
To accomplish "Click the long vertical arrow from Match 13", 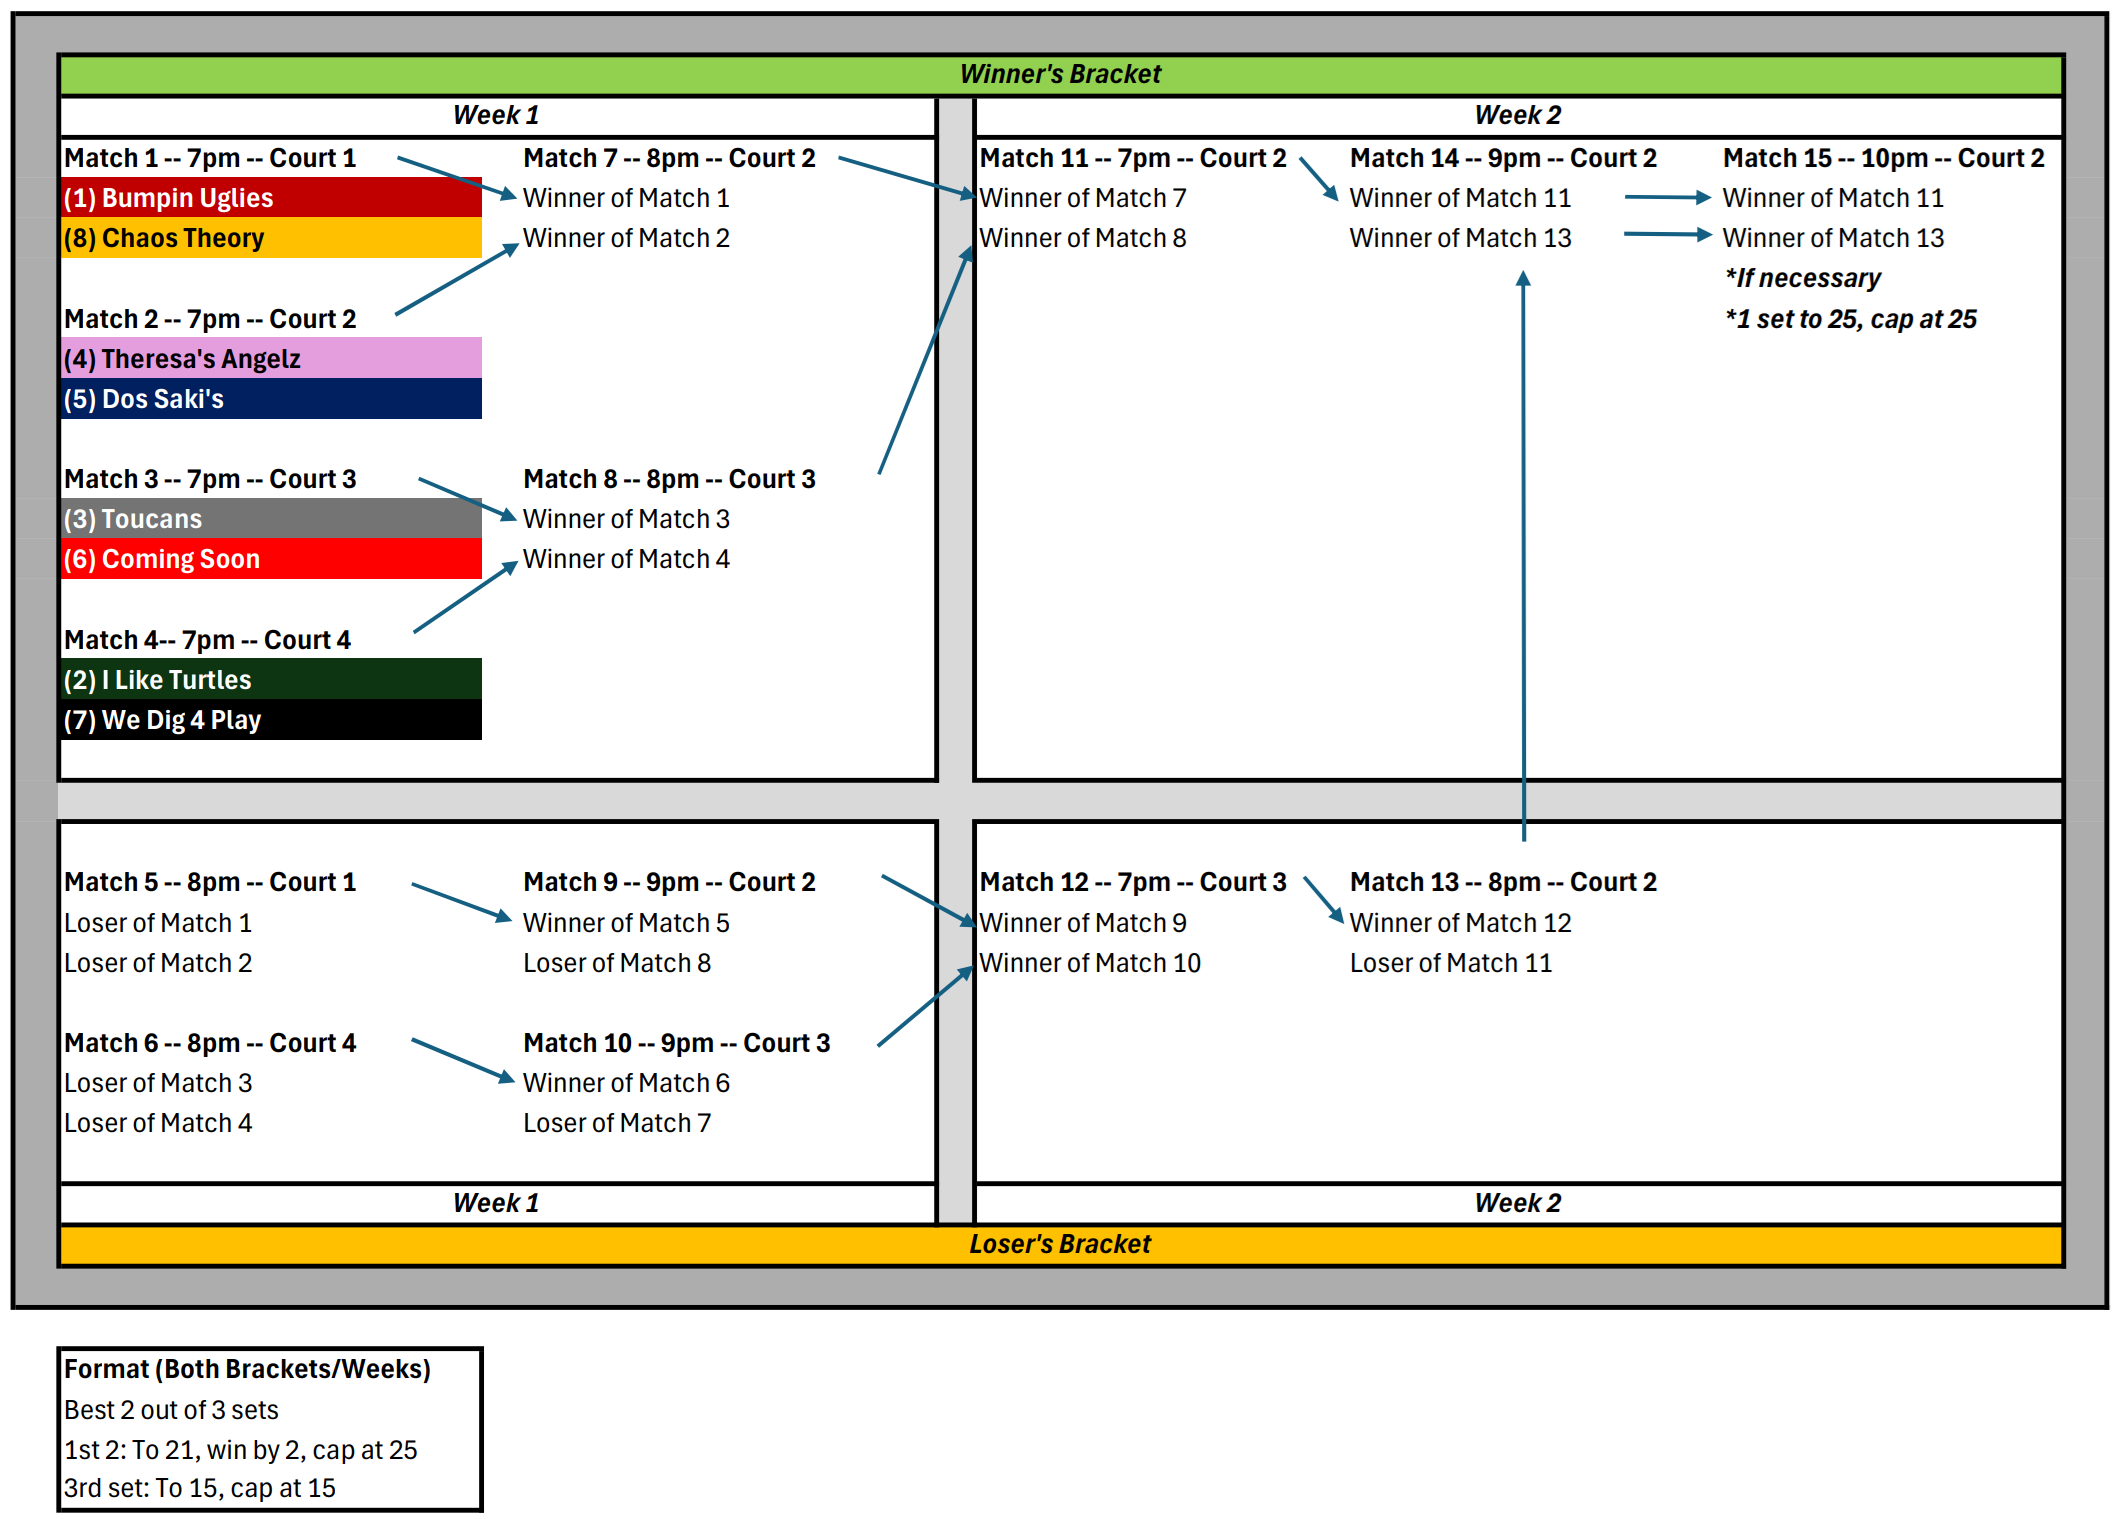I will 1523,560.
